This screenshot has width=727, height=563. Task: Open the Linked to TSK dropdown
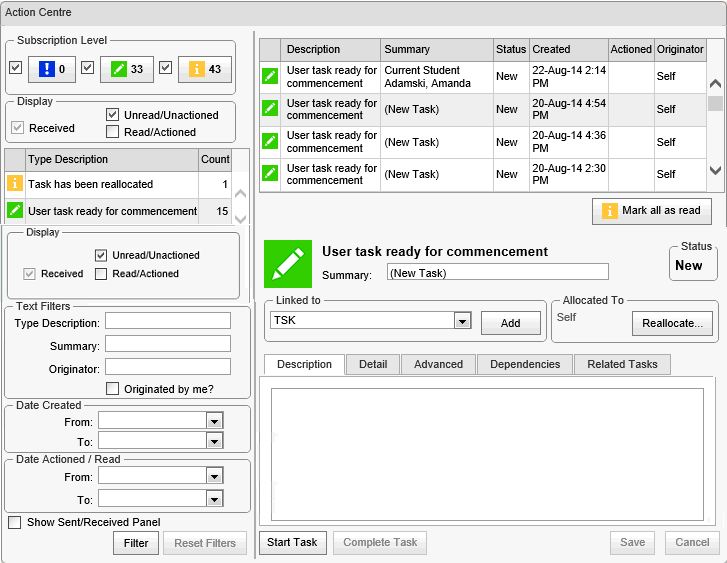tap(462, 320)
